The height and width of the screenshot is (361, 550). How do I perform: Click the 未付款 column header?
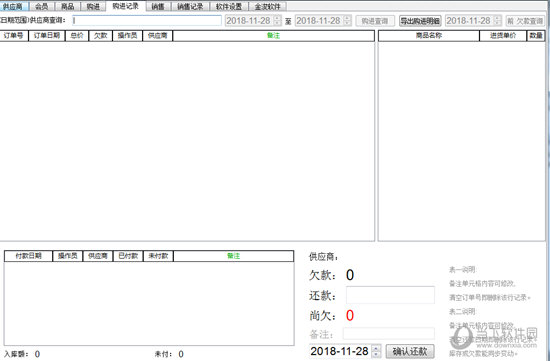coord(158,256)
